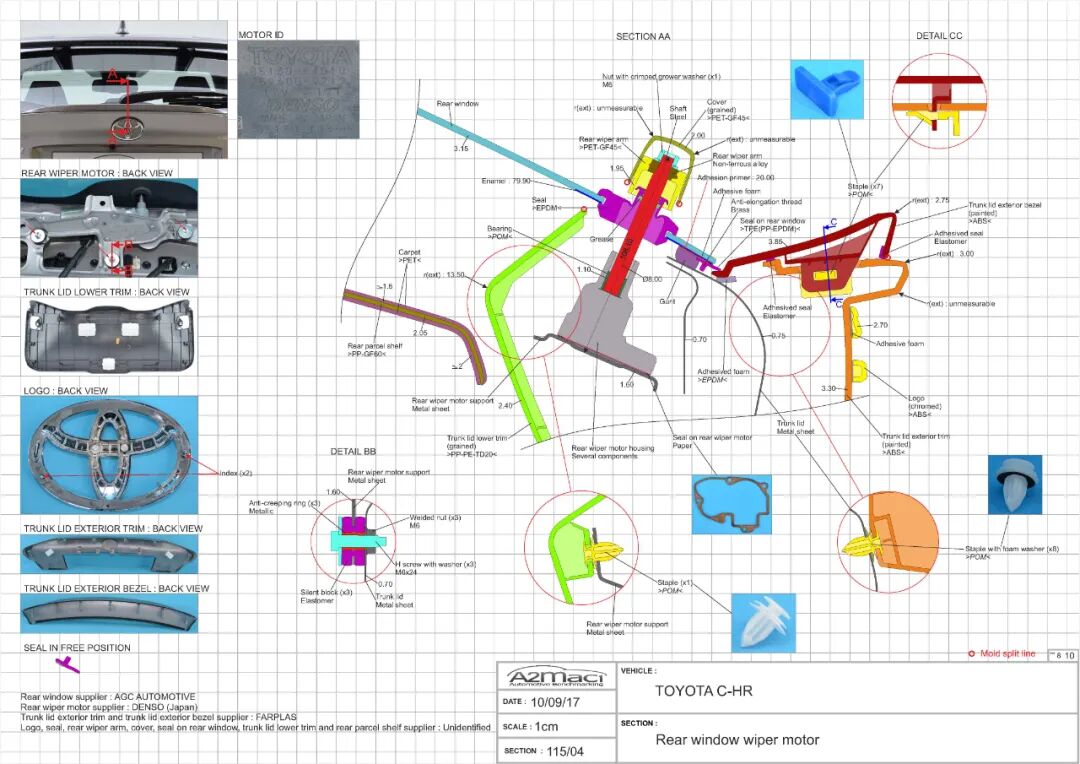Open the blue staple photo
This screenshot has width=1080, height=764.
[827, 89]
